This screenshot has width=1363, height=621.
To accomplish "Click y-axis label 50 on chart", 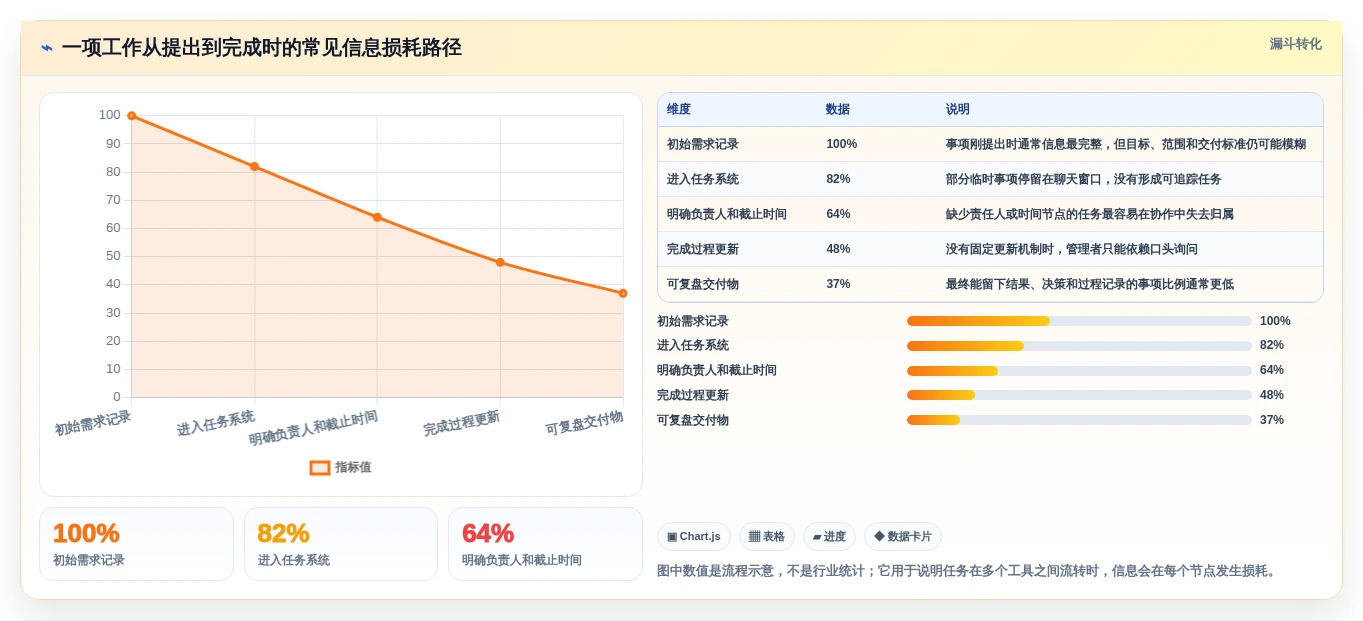I will coord(113,256).
